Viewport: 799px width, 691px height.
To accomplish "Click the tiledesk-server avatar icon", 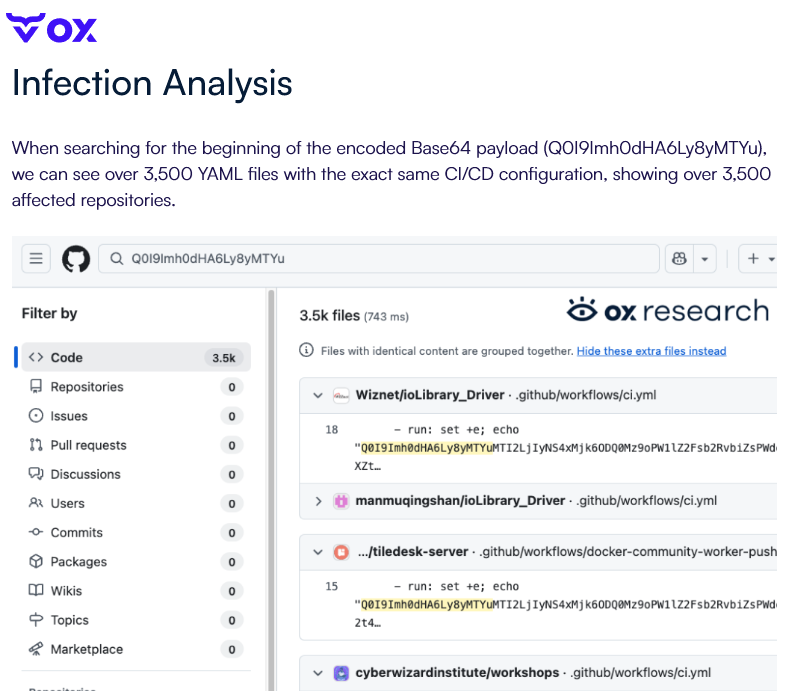I will click(x=341, y=552).
